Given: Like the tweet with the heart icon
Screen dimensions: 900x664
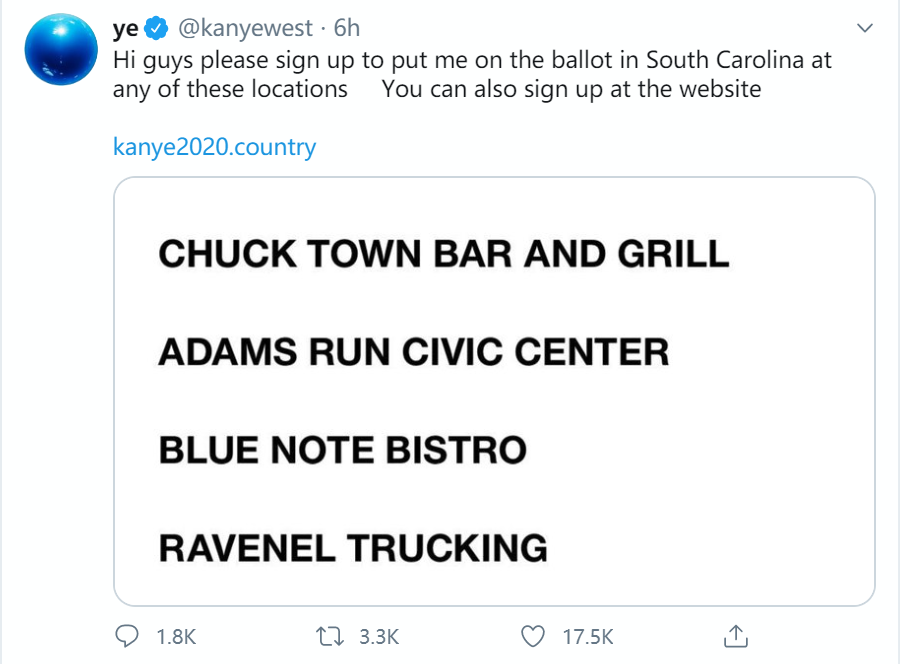Looking at the screenshot, I should (x=535, y=636).
